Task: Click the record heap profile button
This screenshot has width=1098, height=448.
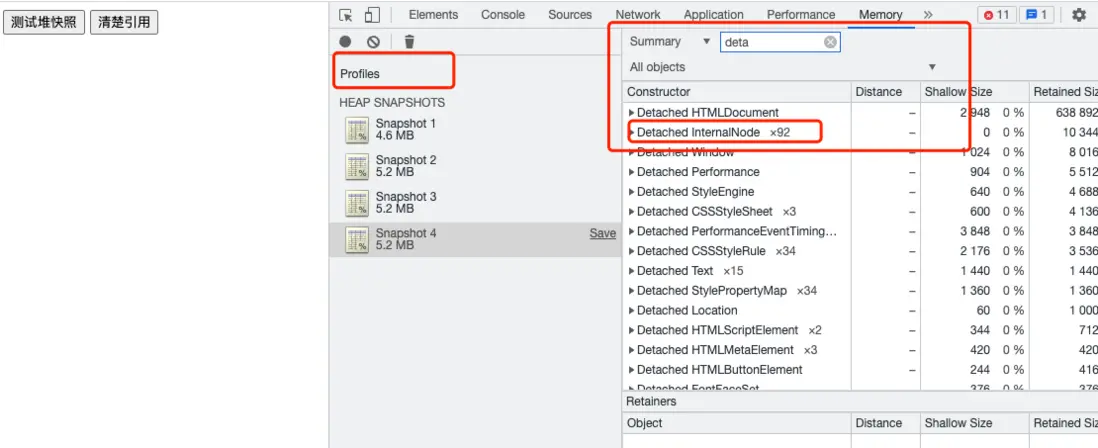Action: [x=346, y=42]
